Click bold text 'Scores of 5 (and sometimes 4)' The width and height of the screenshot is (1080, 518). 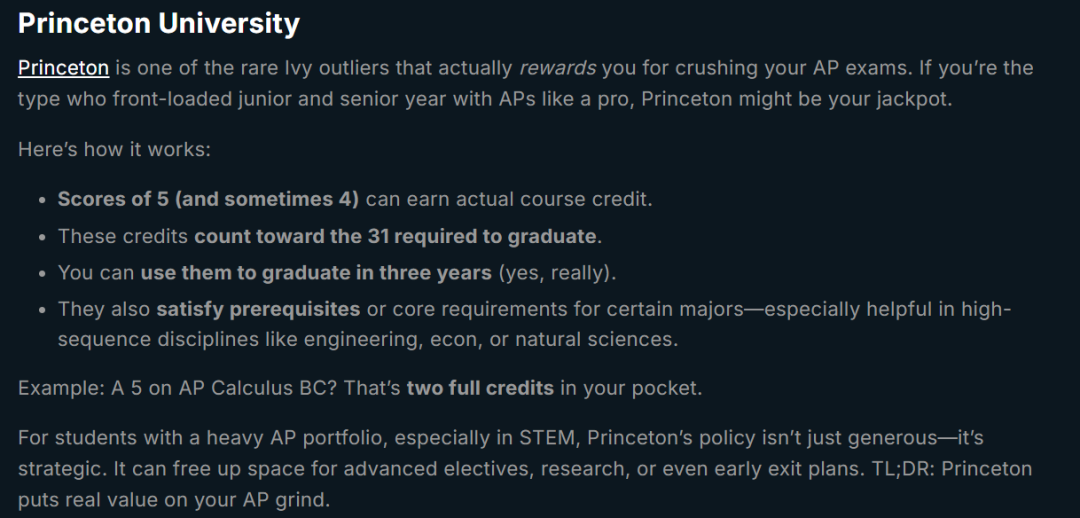pos(208,198)
